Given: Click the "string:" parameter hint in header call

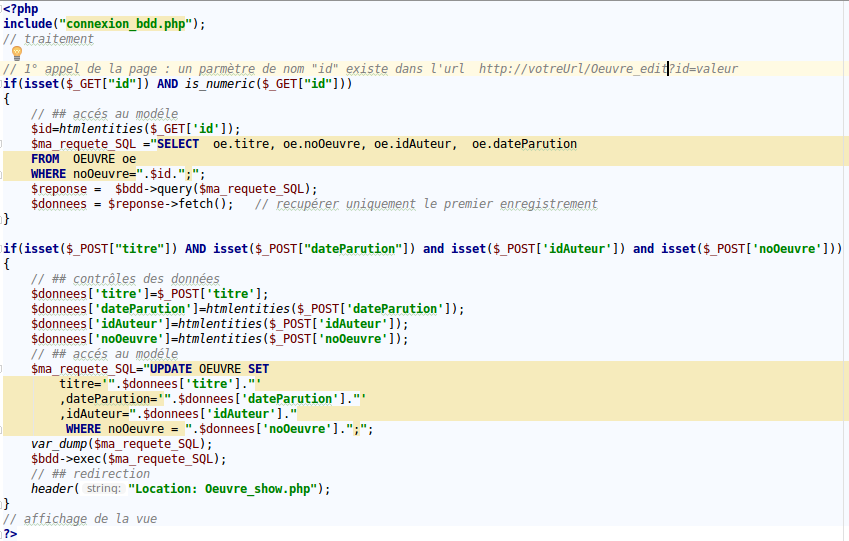Looking at the screenshot, I should click(x=102, y=489).
